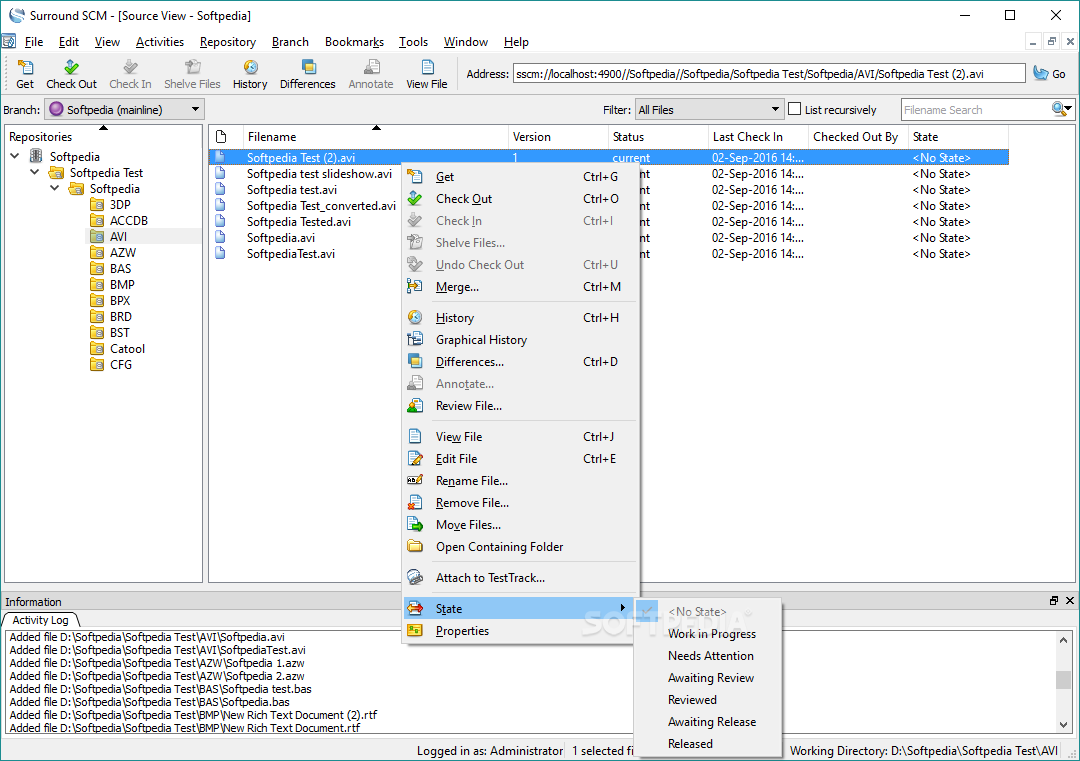Click the State submenu entry

(x=519, y=609)
